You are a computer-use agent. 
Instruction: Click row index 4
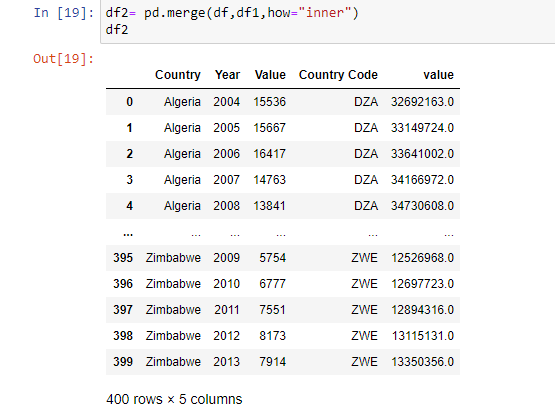[x=130, y=206]
